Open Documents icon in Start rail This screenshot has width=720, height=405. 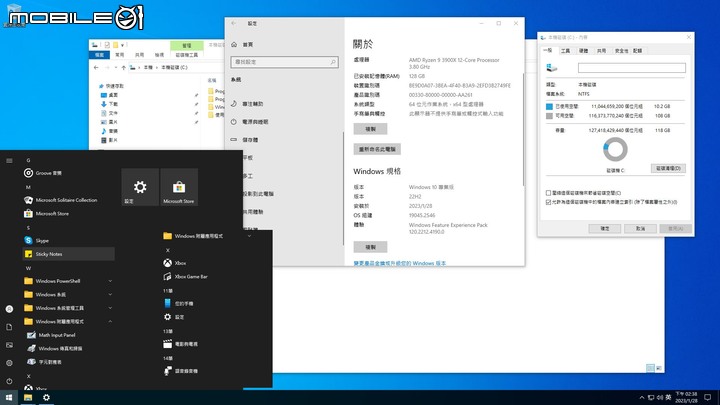coord(9,327)
